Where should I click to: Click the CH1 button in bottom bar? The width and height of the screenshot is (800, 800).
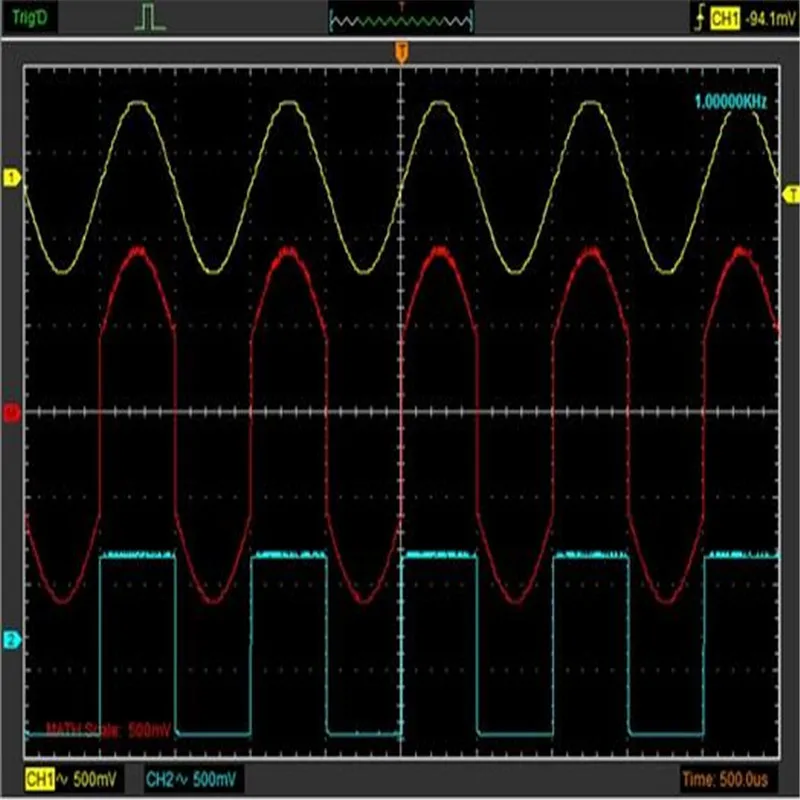(x=40, y=779)
